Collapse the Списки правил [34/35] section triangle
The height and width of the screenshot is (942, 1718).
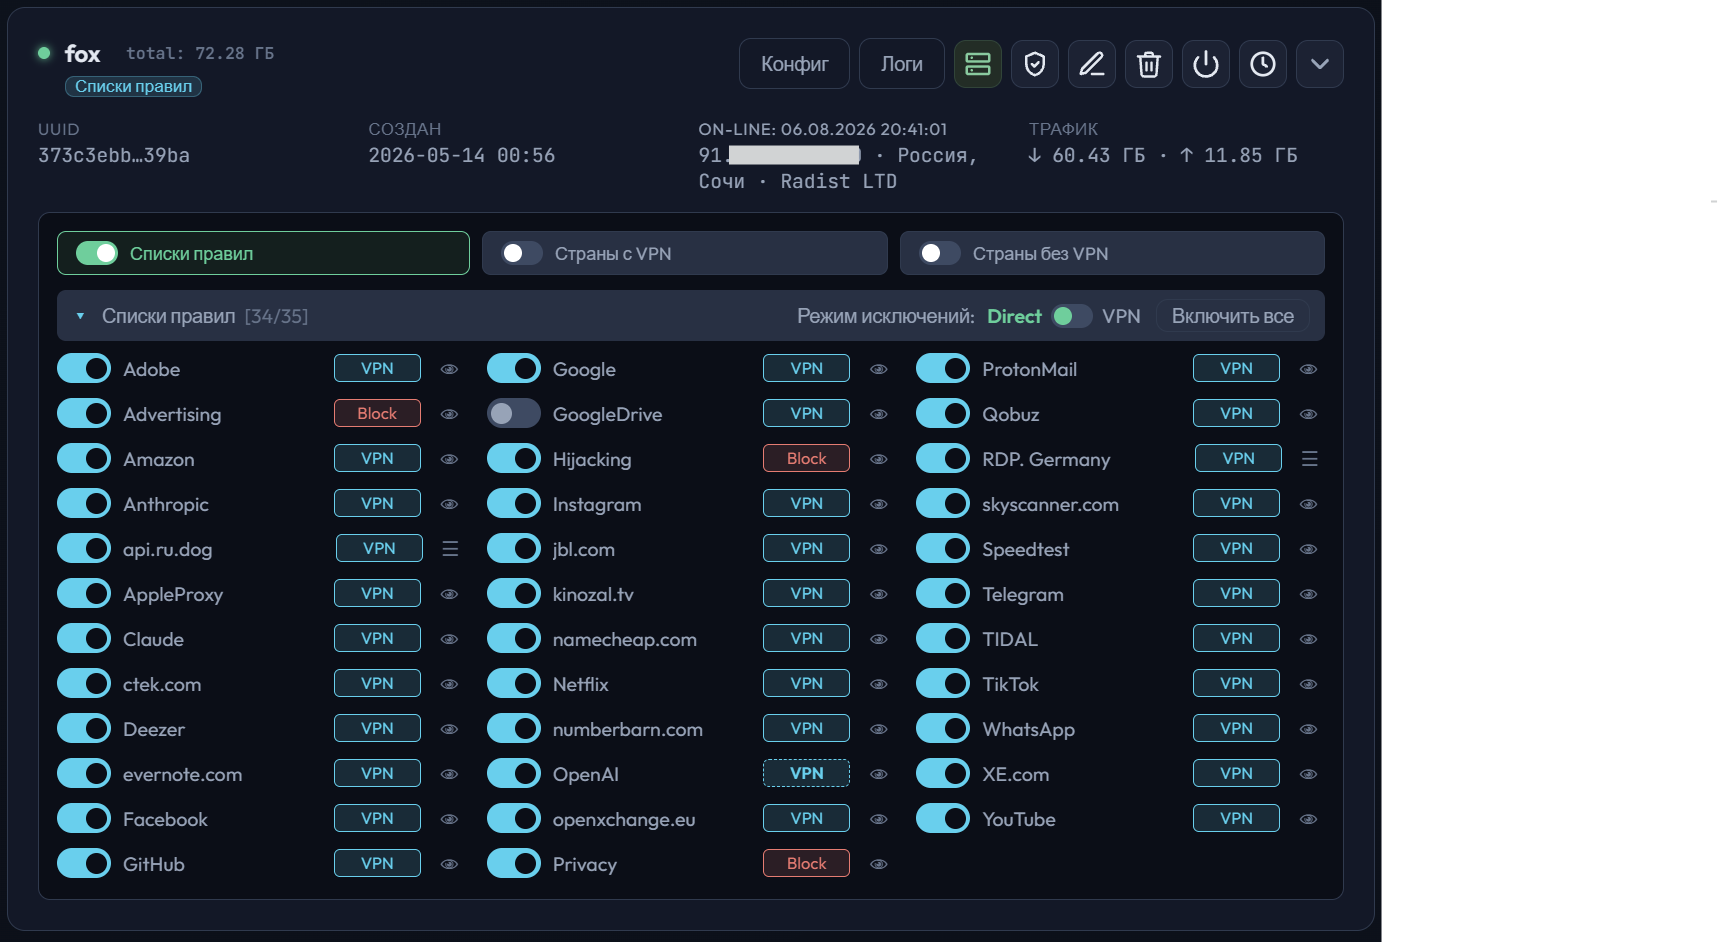(x=80, y=316)
